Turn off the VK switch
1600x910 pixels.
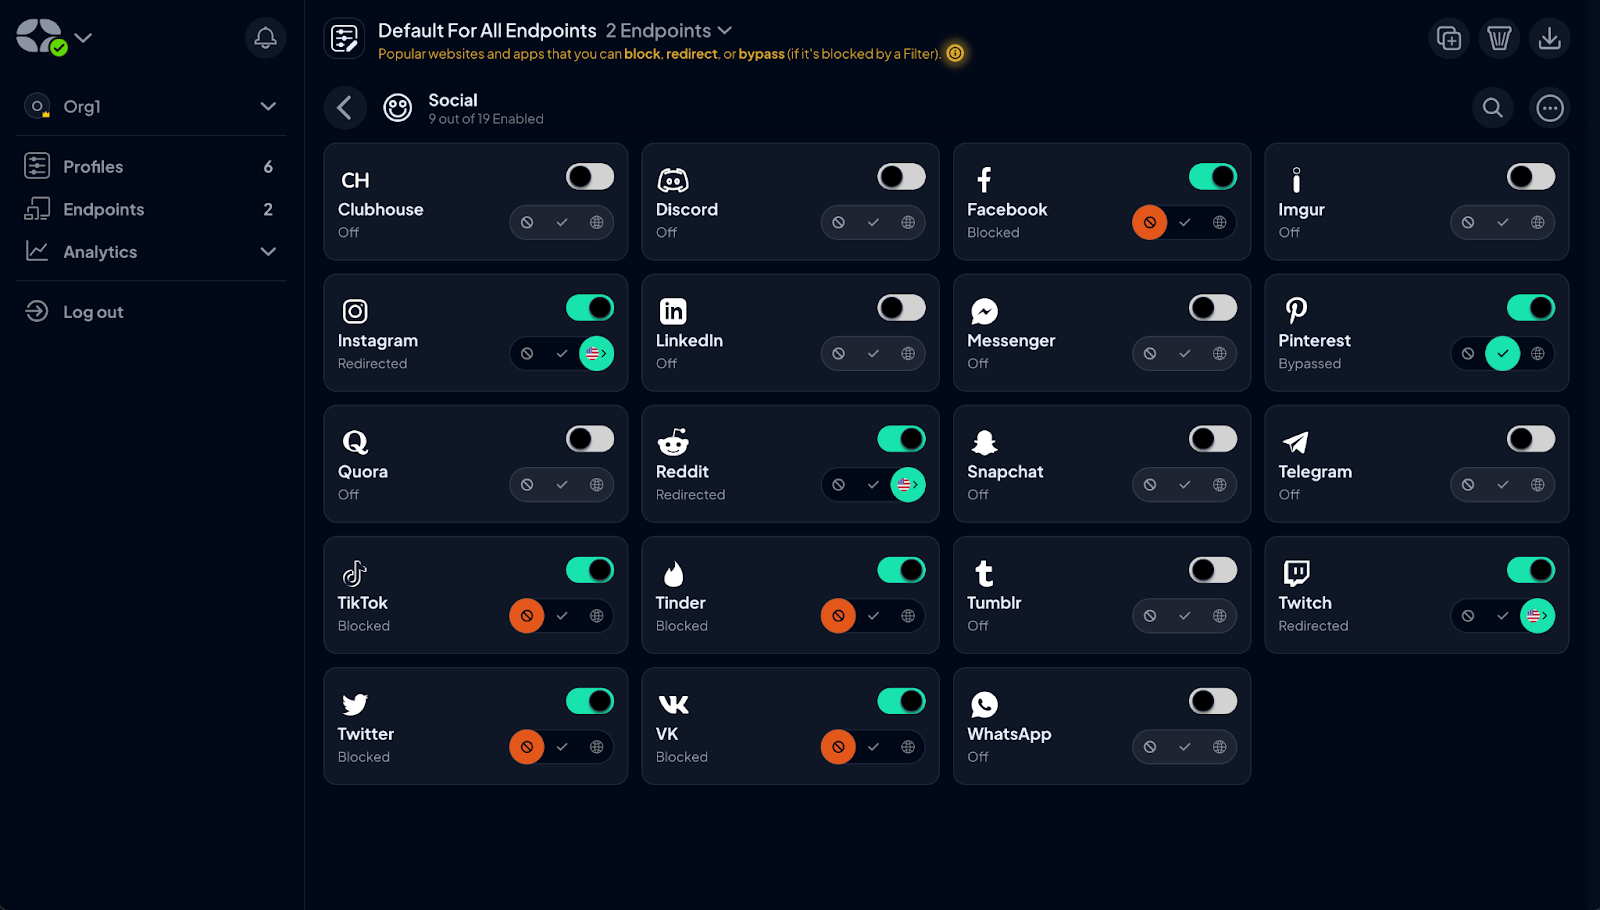[901, 701]
